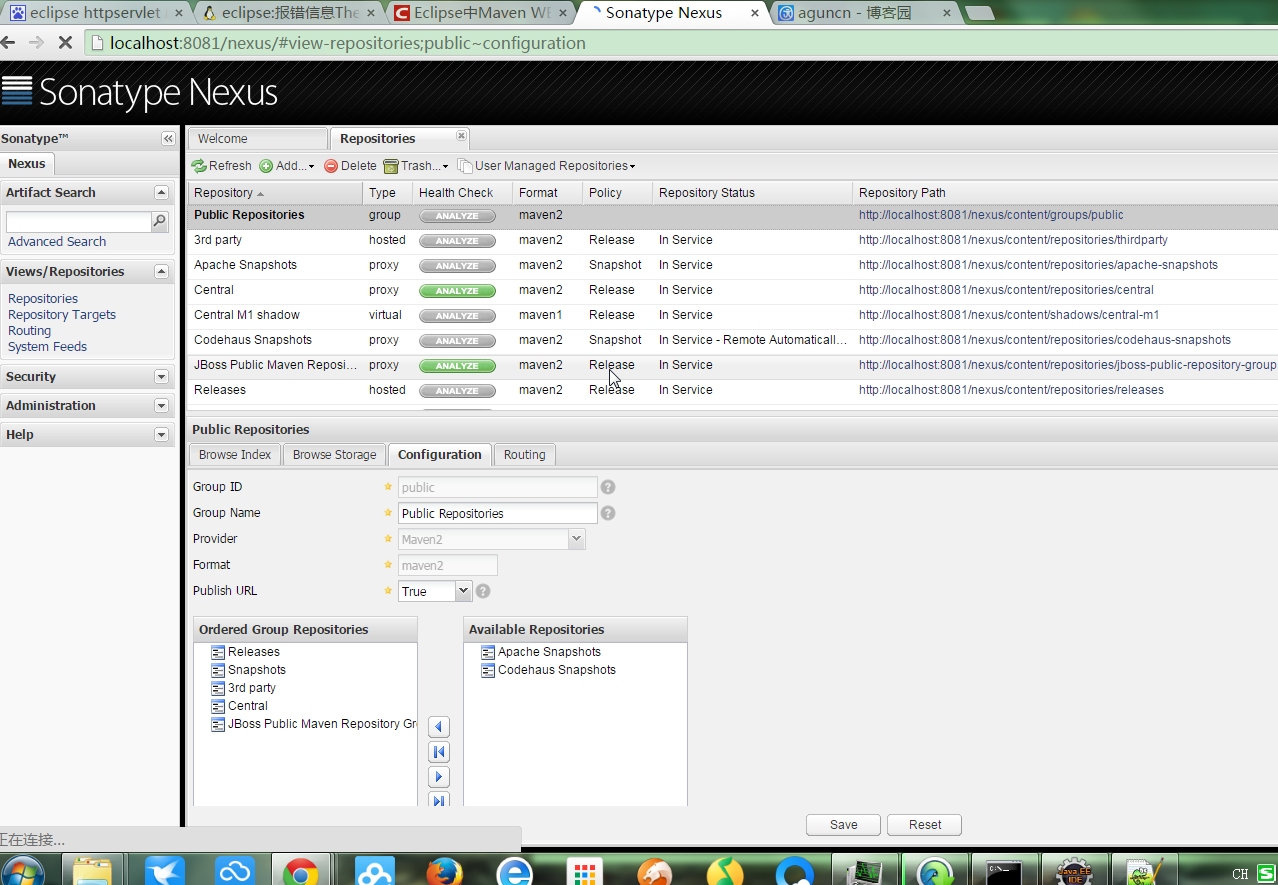
Task: Open Chrome from the taskbar
Action: pos(300,871)
